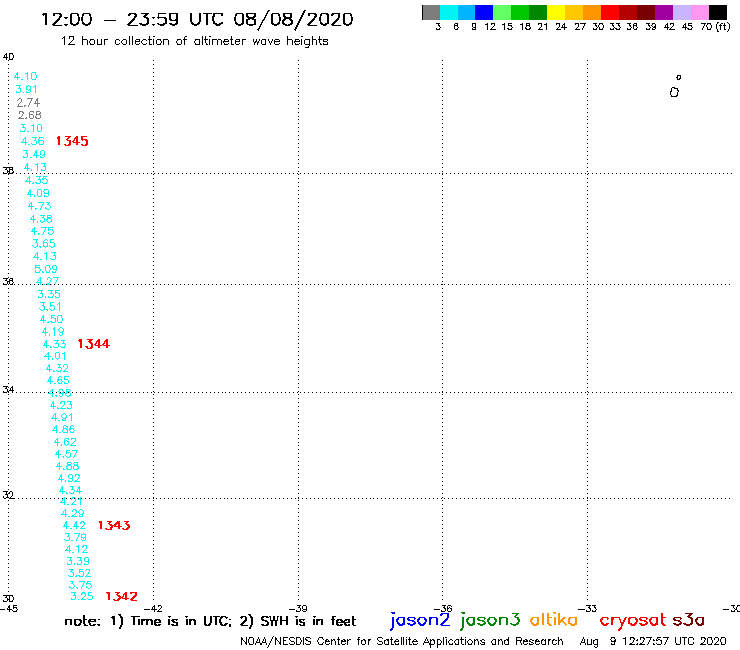Click the gray swatch in the legend
This screenshot has height=650, width=740.
pyautogui.click(x=431, y=13)
